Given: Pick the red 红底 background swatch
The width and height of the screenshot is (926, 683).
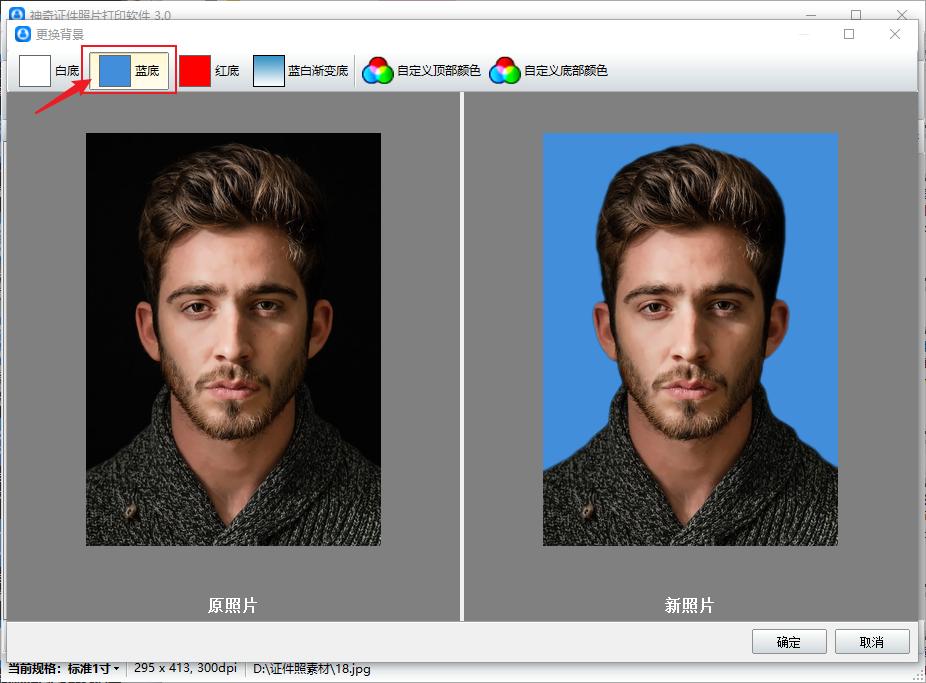Looking at the screenshot, I should coord(209,71).
